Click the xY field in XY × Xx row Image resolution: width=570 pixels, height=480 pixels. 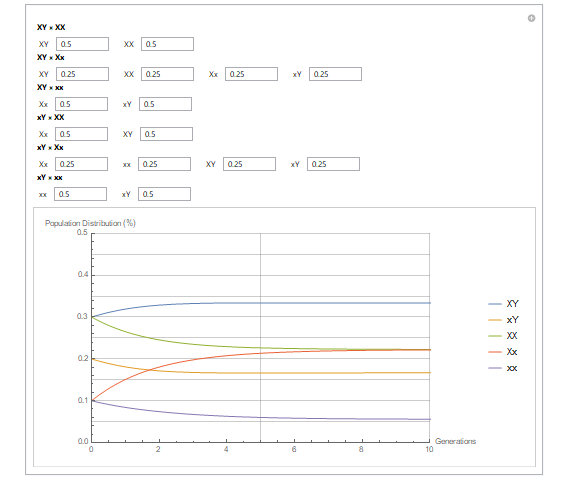[335, 74]
